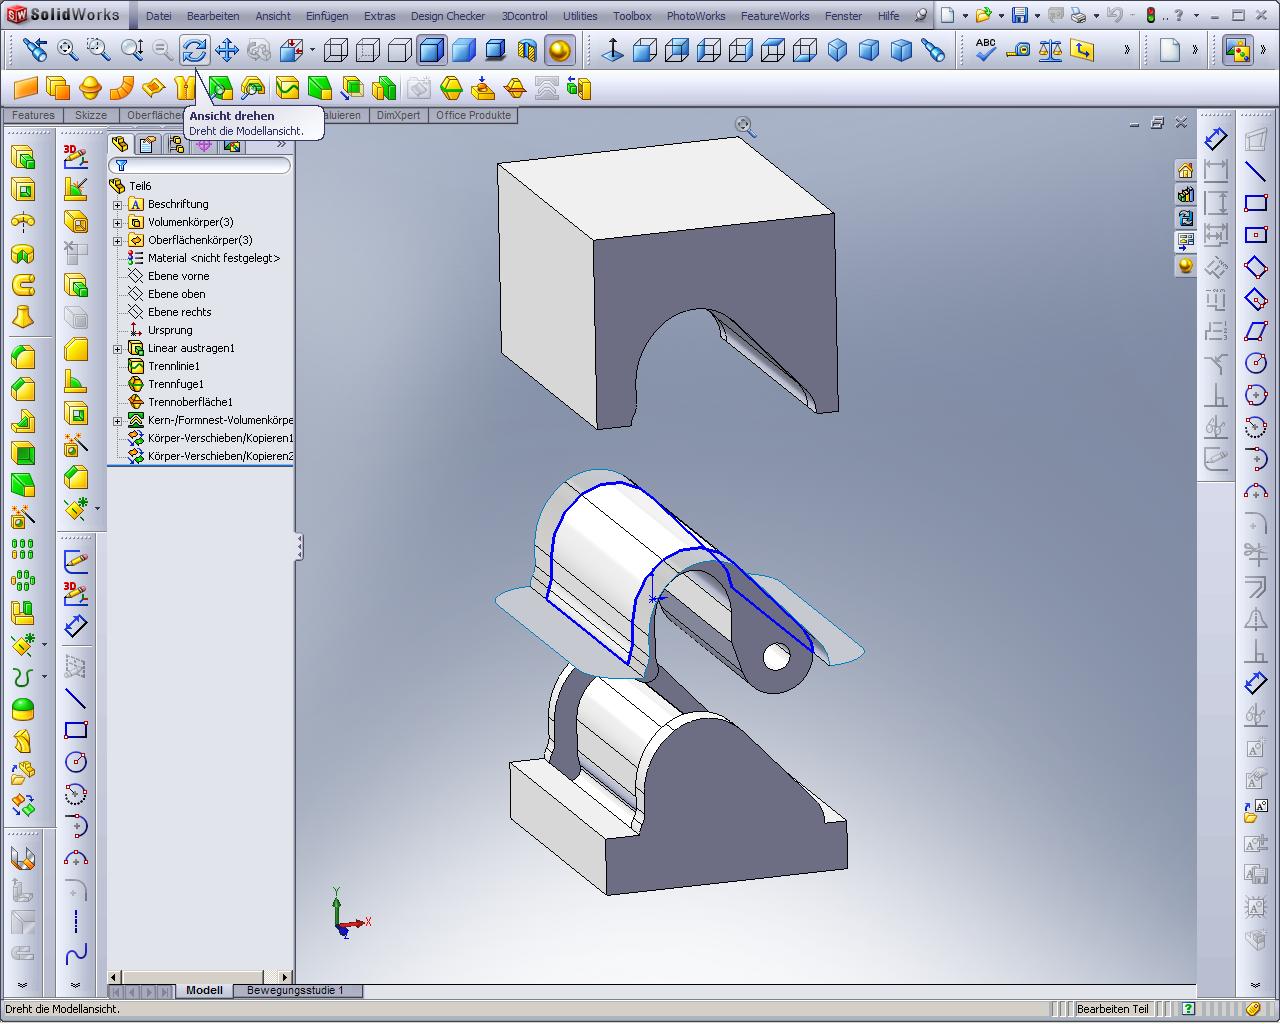Expand the Volumenkörper(3) folder
This screenshot has height=1024, width=1280.
(x=117, y=222)
